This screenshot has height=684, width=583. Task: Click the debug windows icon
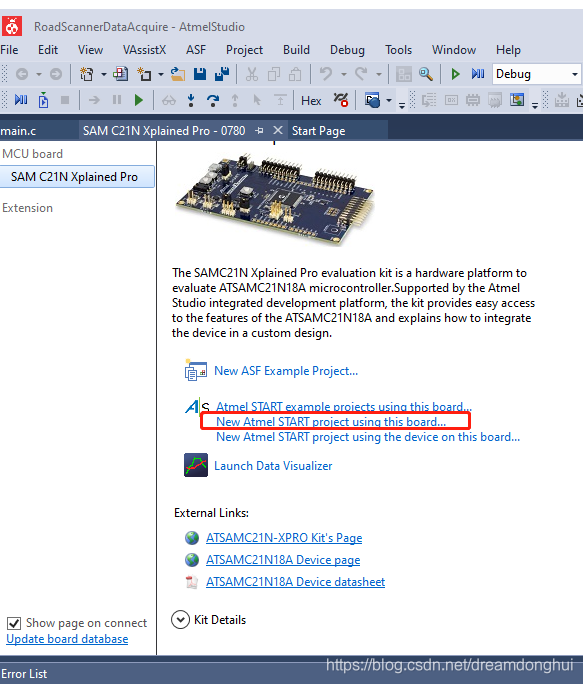point(372,100)
